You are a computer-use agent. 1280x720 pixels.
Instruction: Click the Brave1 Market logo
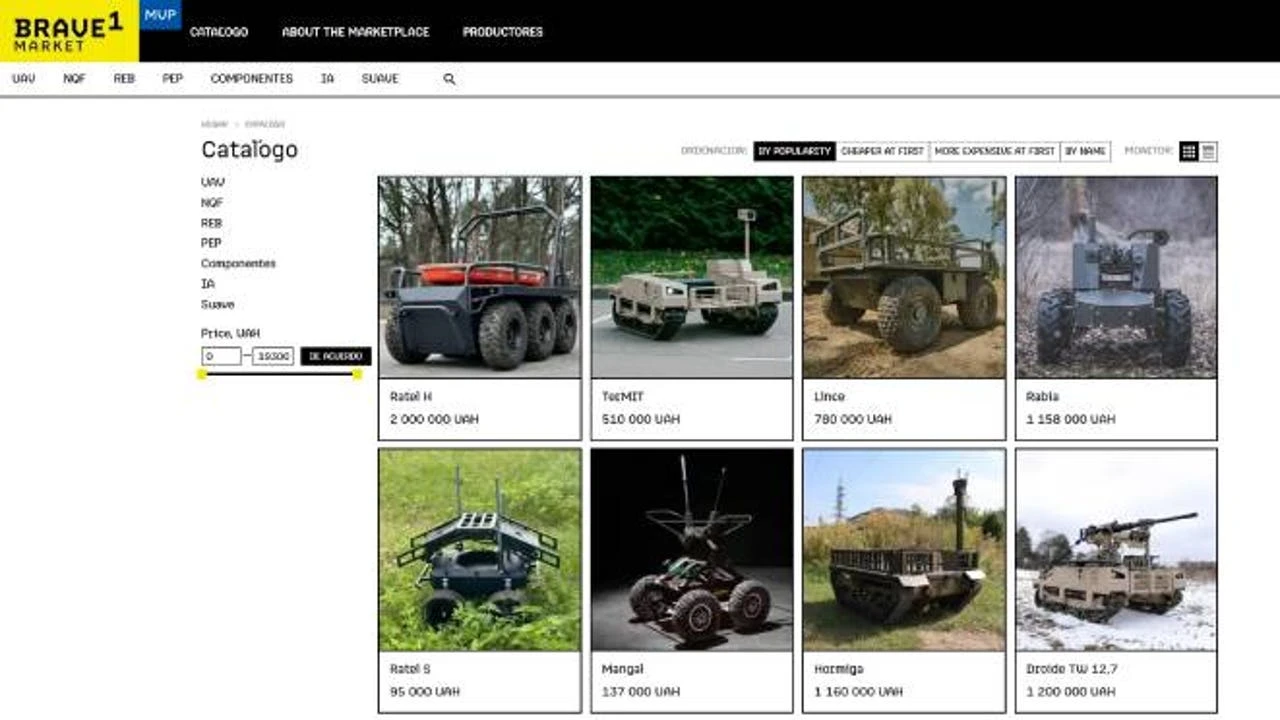(x=69, y=31)
